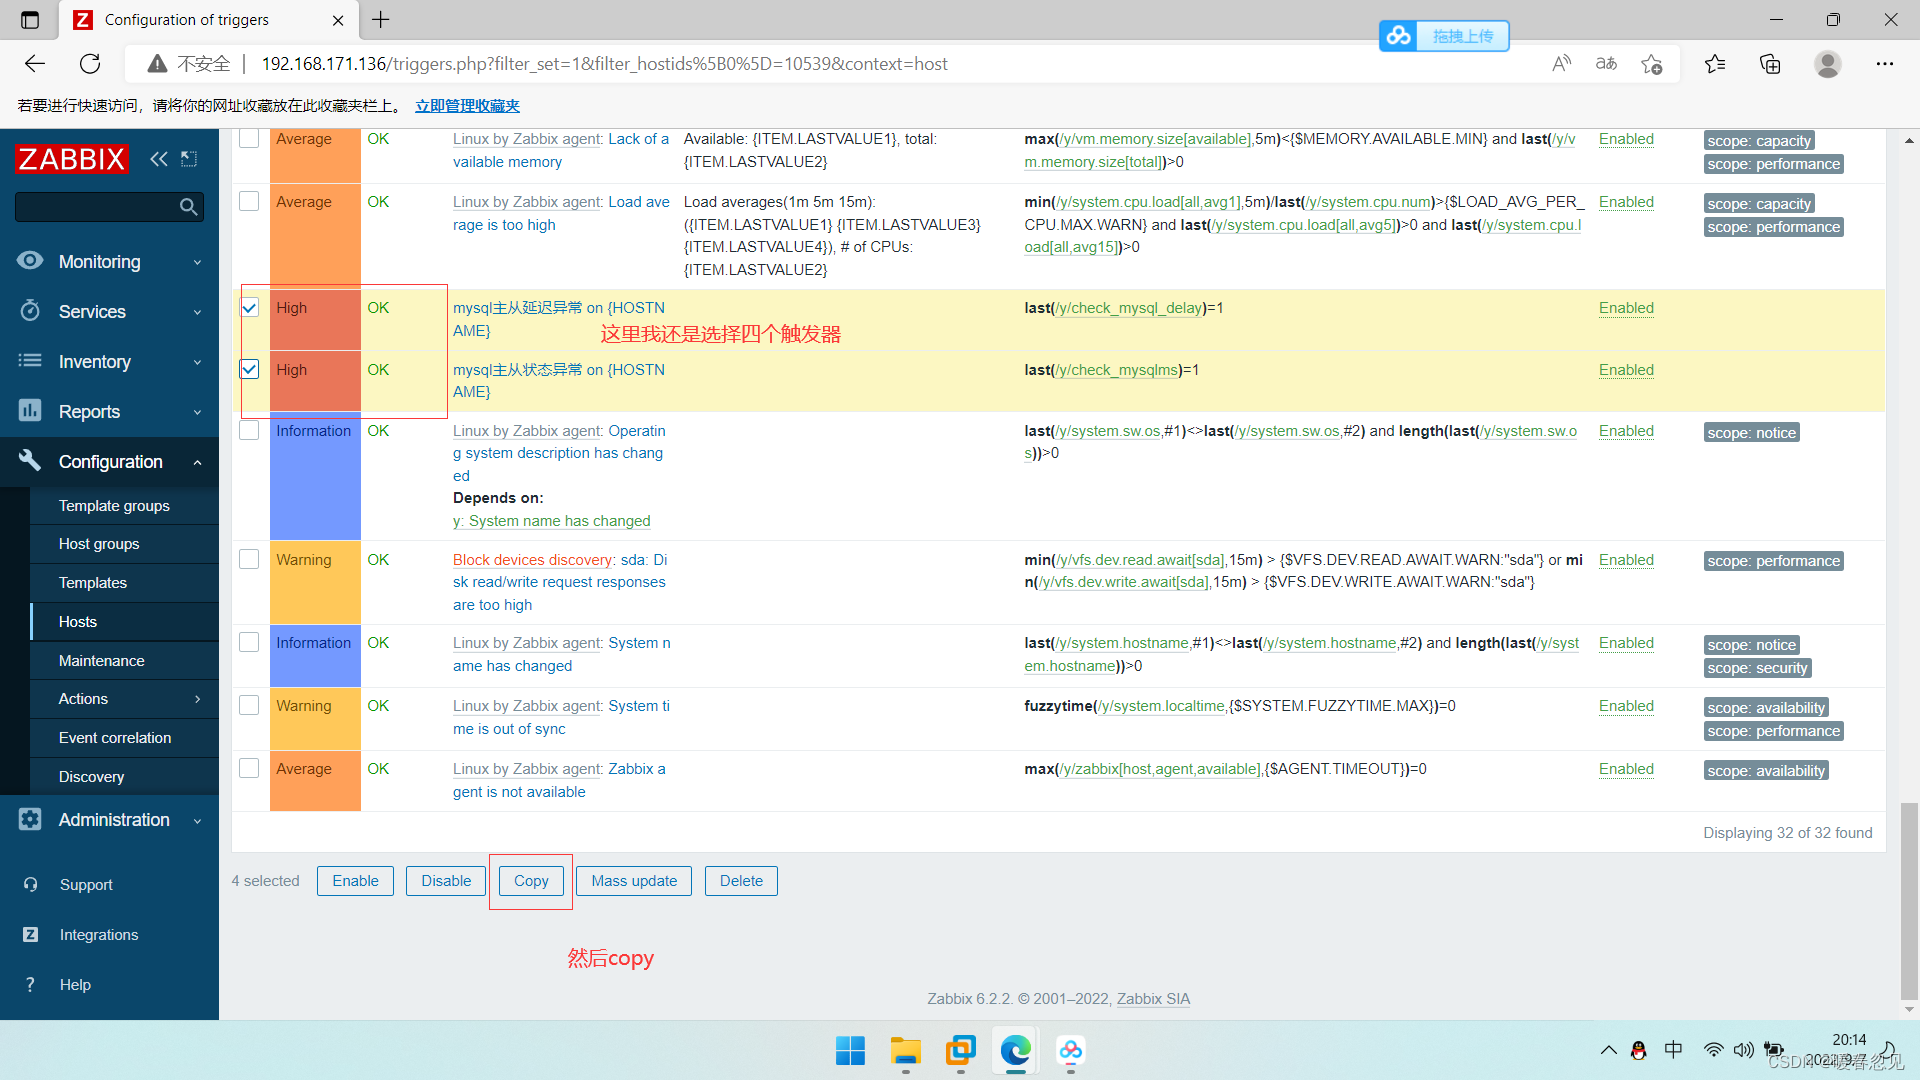Screen dimensions: 1920x1080
Task: Click the Copy button
Action: tap(531, 881)
